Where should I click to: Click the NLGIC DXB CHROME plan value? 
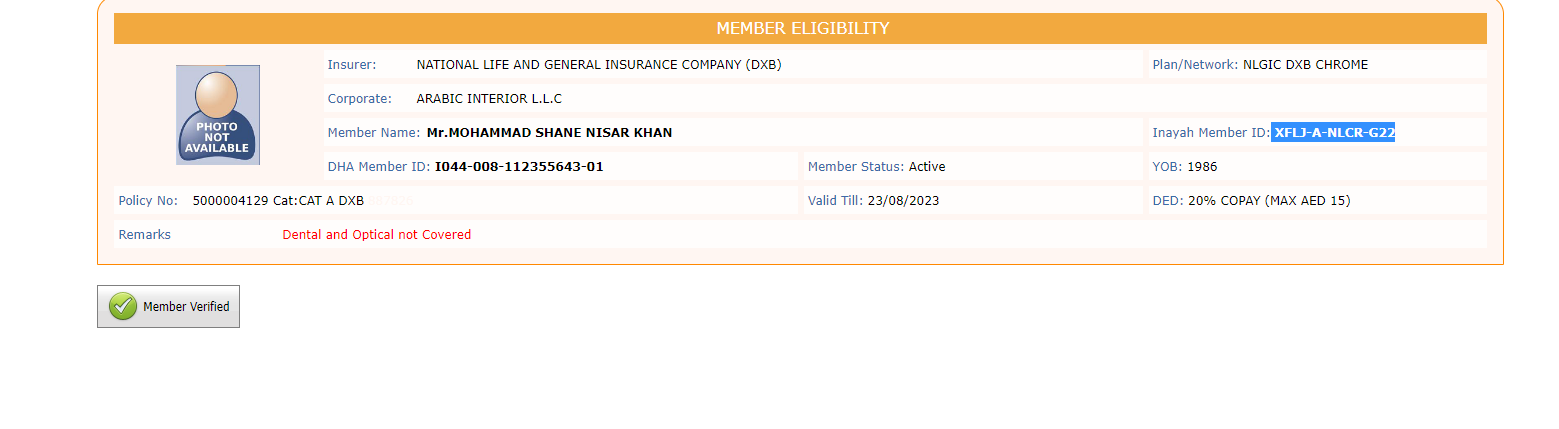(x=1305, y=65)
